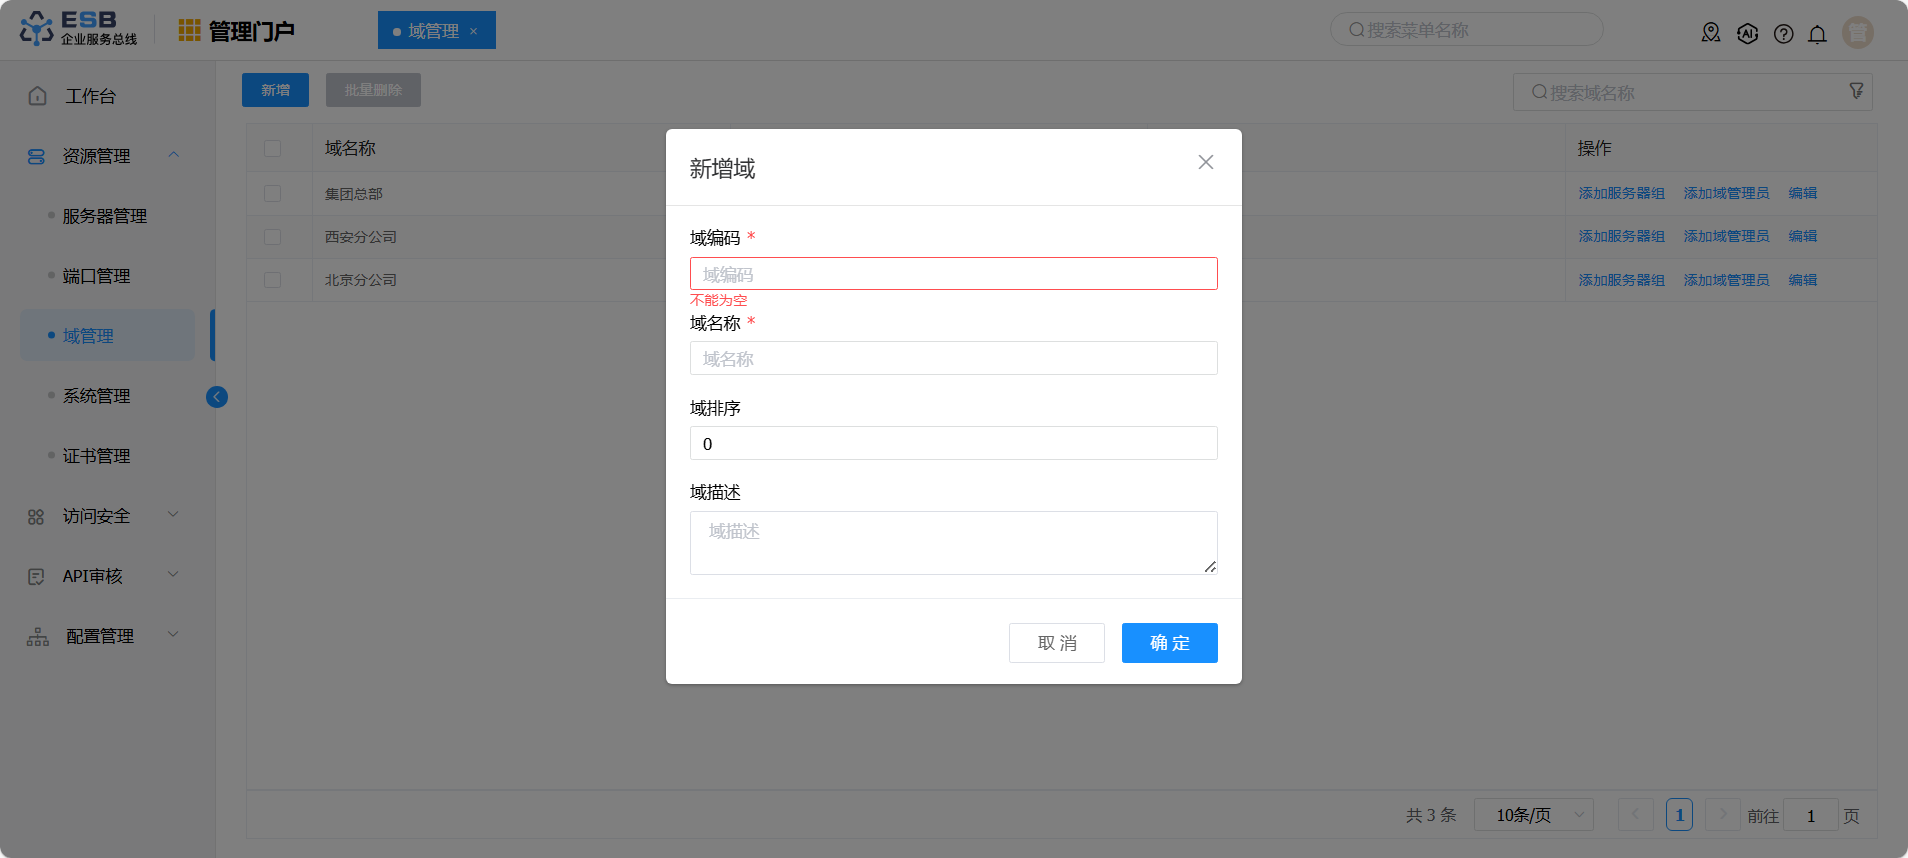Click the notification bell icon
This screenshot has height=858, width=1908.
(1817, 34)
